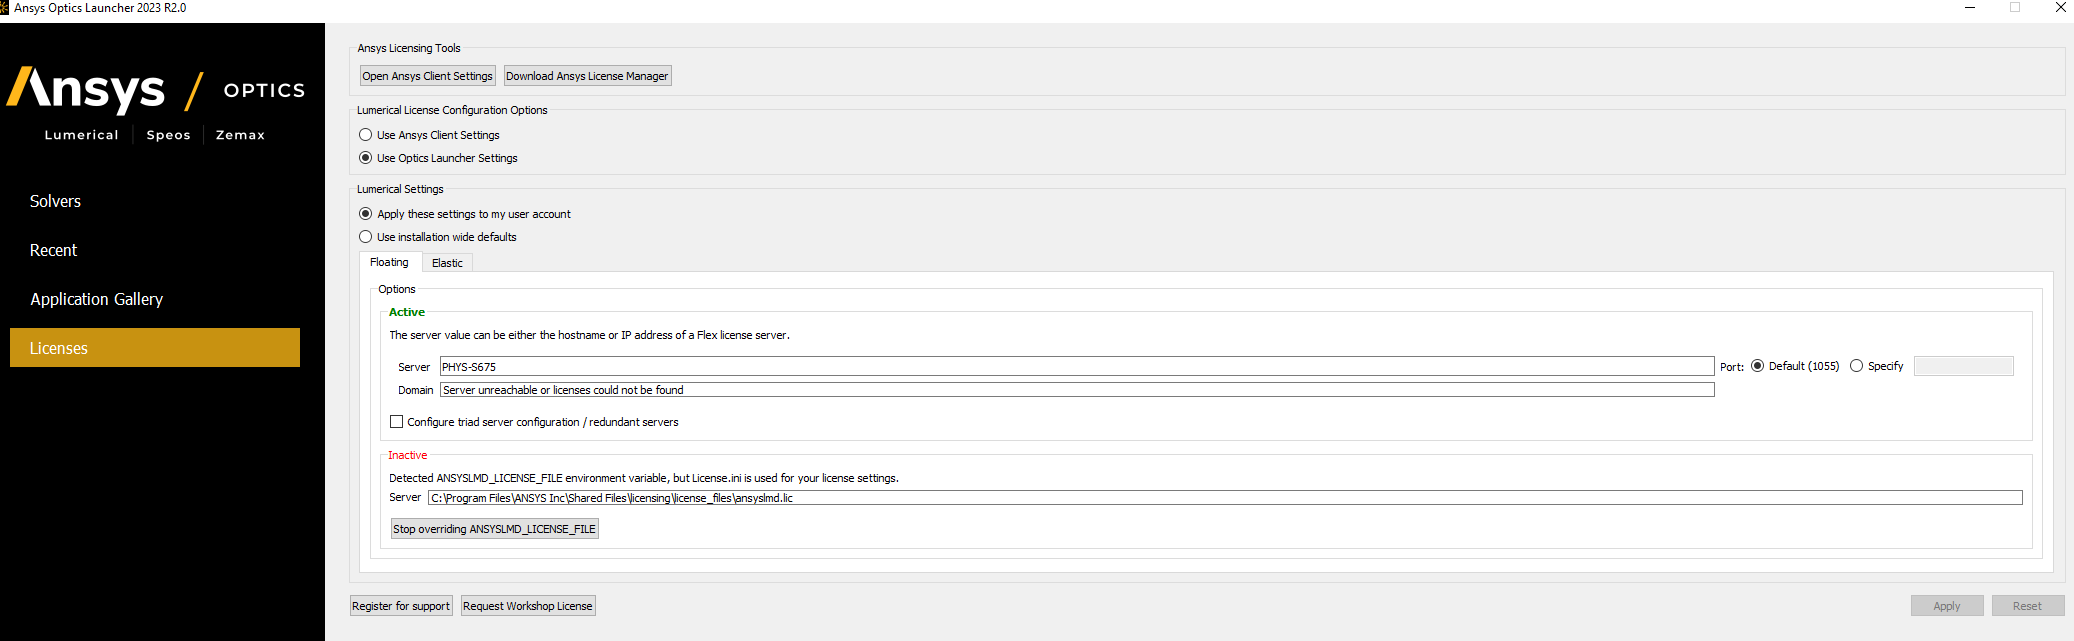Viewport: 2074px width, 641px height.
Task: Click Register for support button
Action: click(x=401, y=606)
